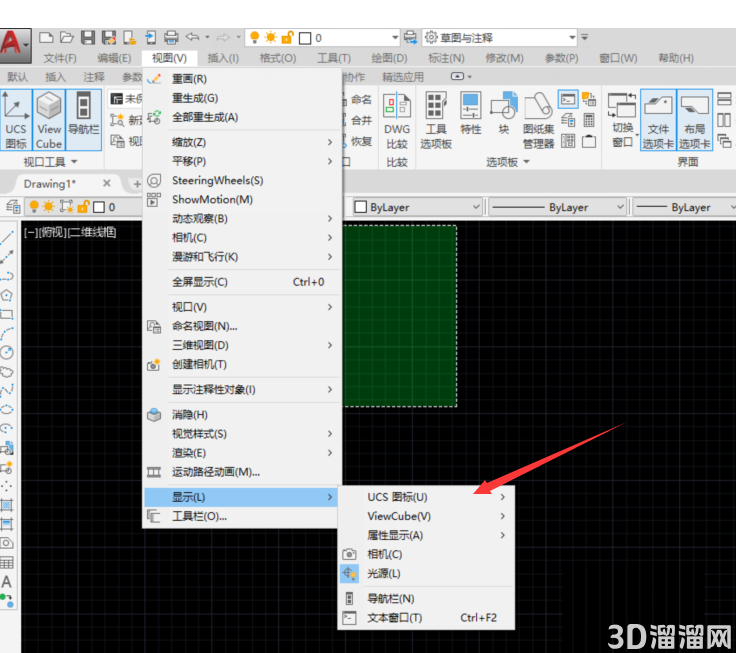The width and height of the screenshot is (736, 653).
Task: Choose 文本窗口(T) in submenu
Action: tap(426, 617)
